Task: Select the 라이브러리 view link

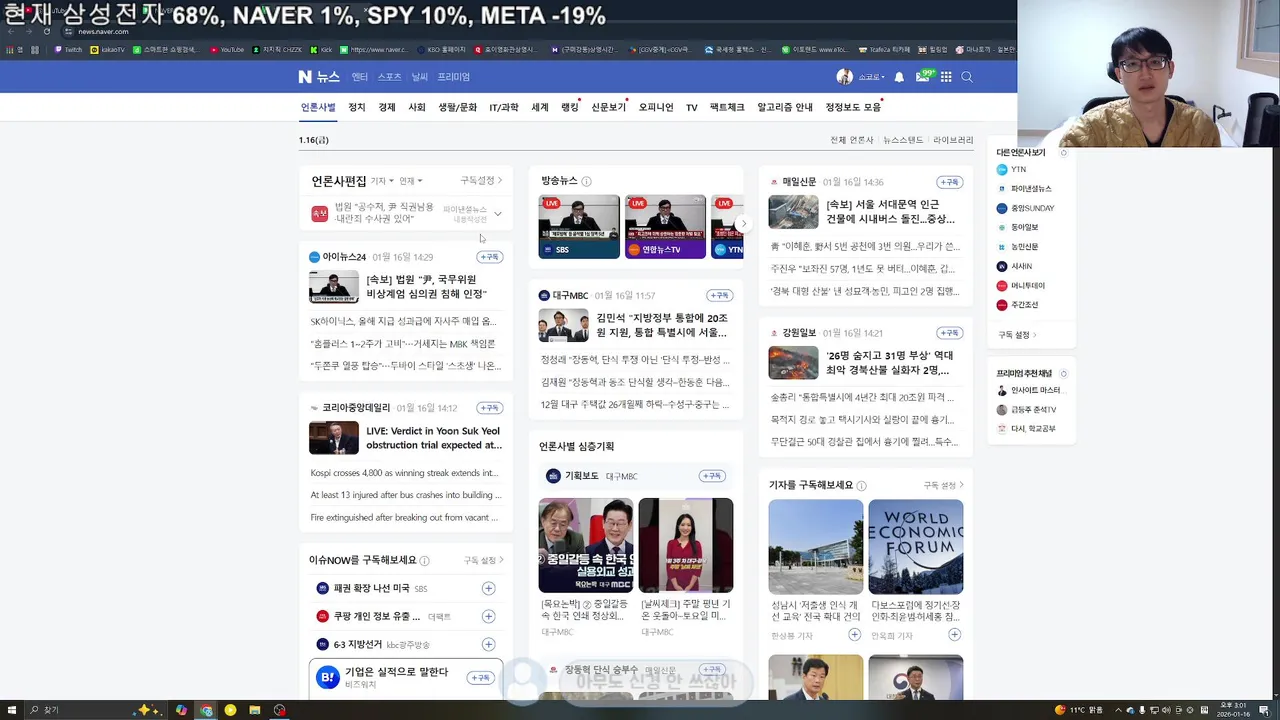Action: pos(953,140)
